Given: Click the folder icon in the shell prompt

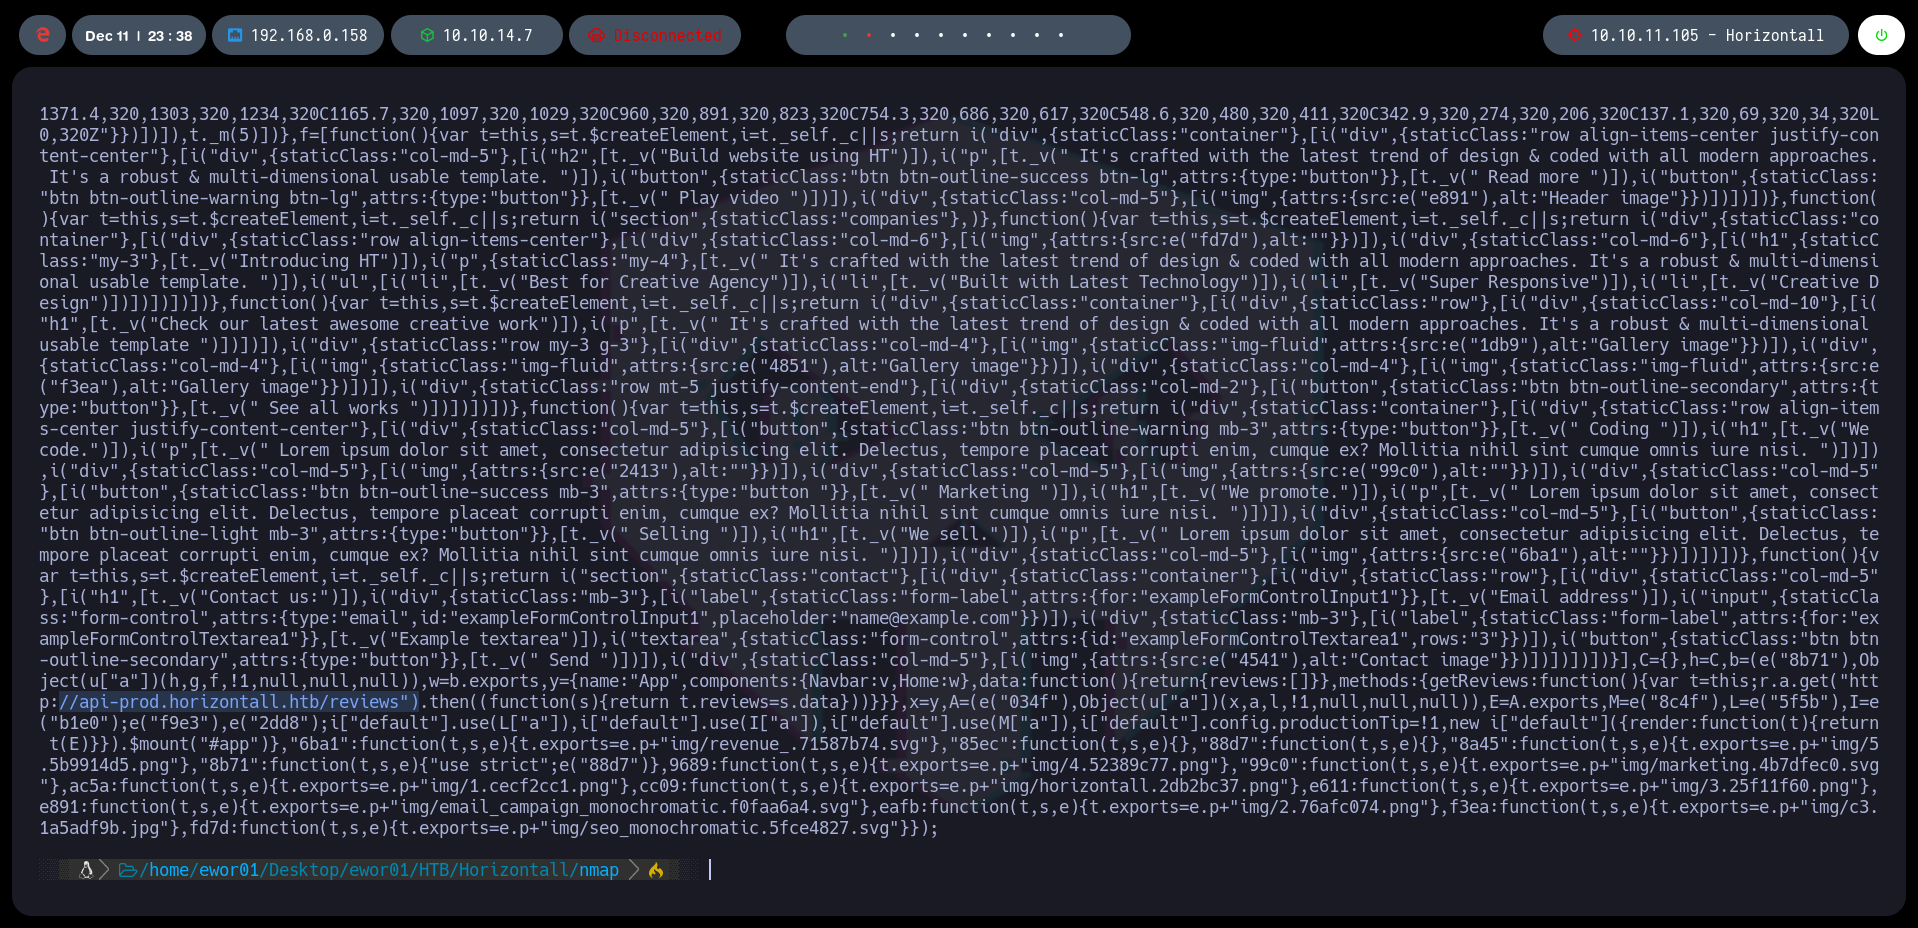Looking at the screenshot, I should click(x=128, y=870).
